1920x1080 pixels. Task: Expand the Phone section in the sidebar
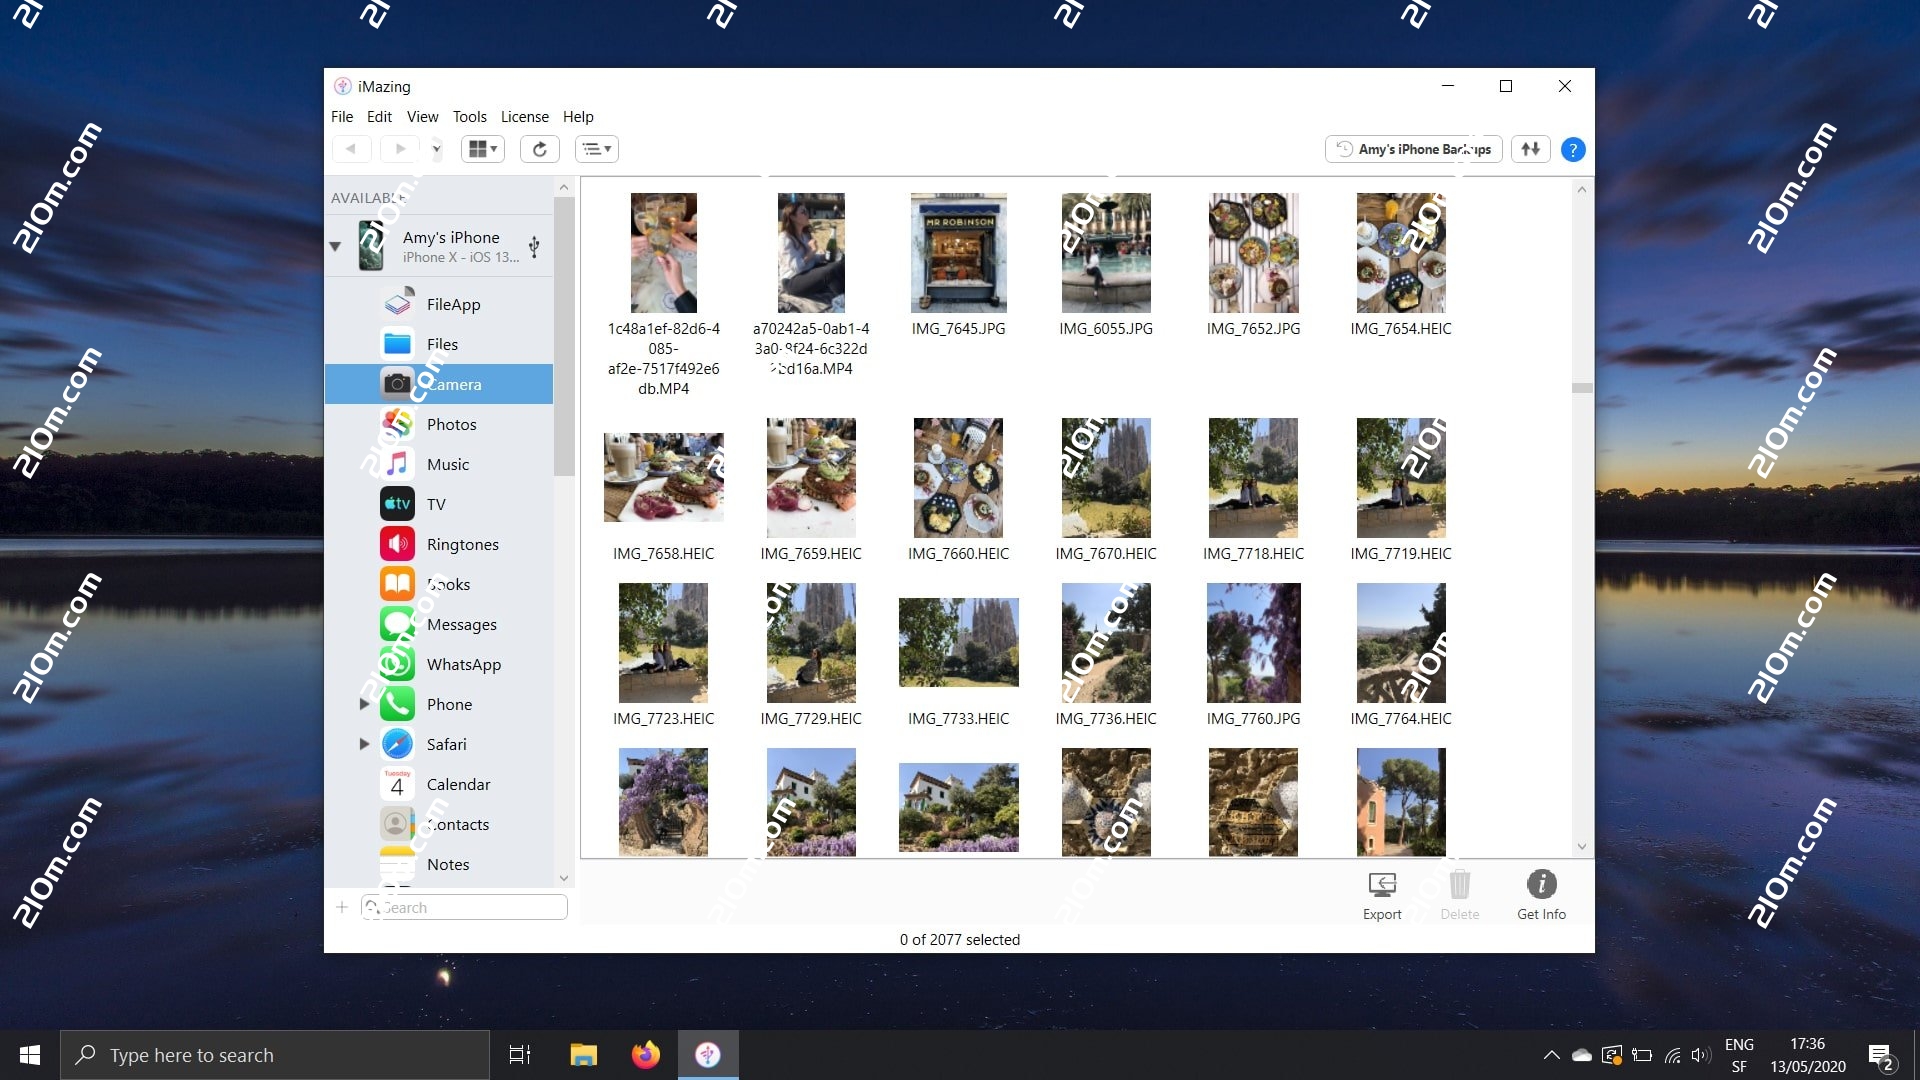tap(364, 704)
